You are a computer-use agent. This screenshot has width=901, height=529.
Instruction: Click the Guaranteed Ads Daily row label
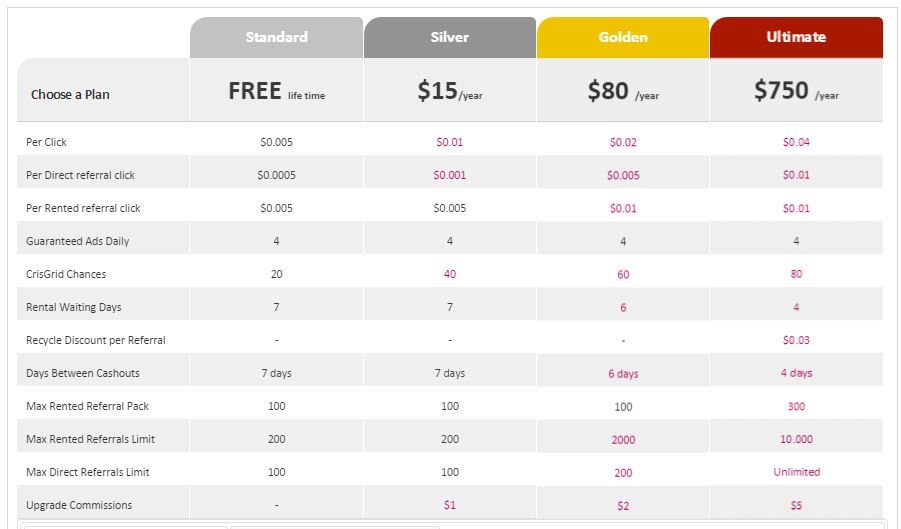77,241
